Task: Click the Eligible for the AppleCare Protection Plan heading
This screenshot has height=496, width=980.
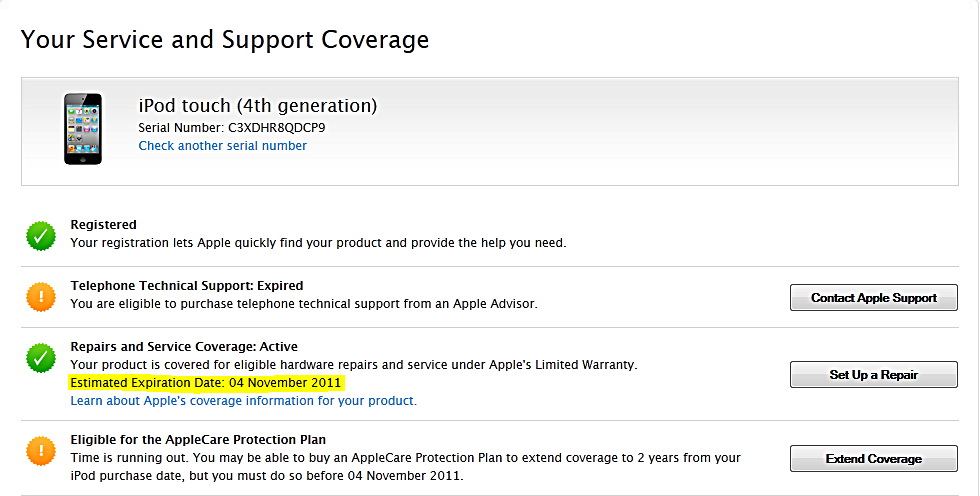Action: [x=198, y=439]
